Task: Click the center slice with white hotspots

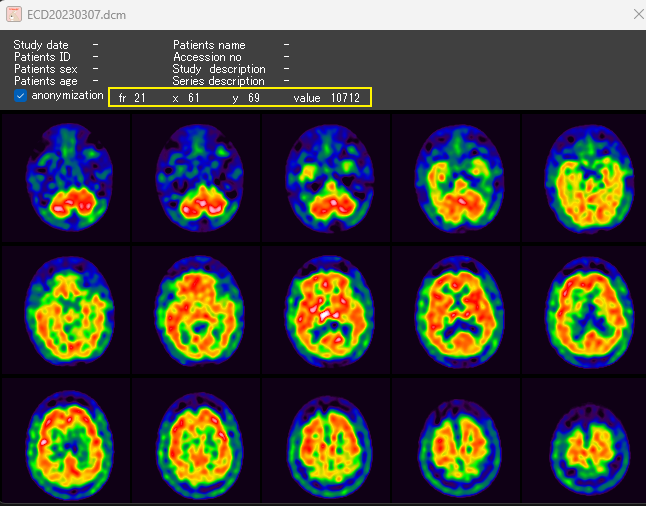Action: coord(325,309)
